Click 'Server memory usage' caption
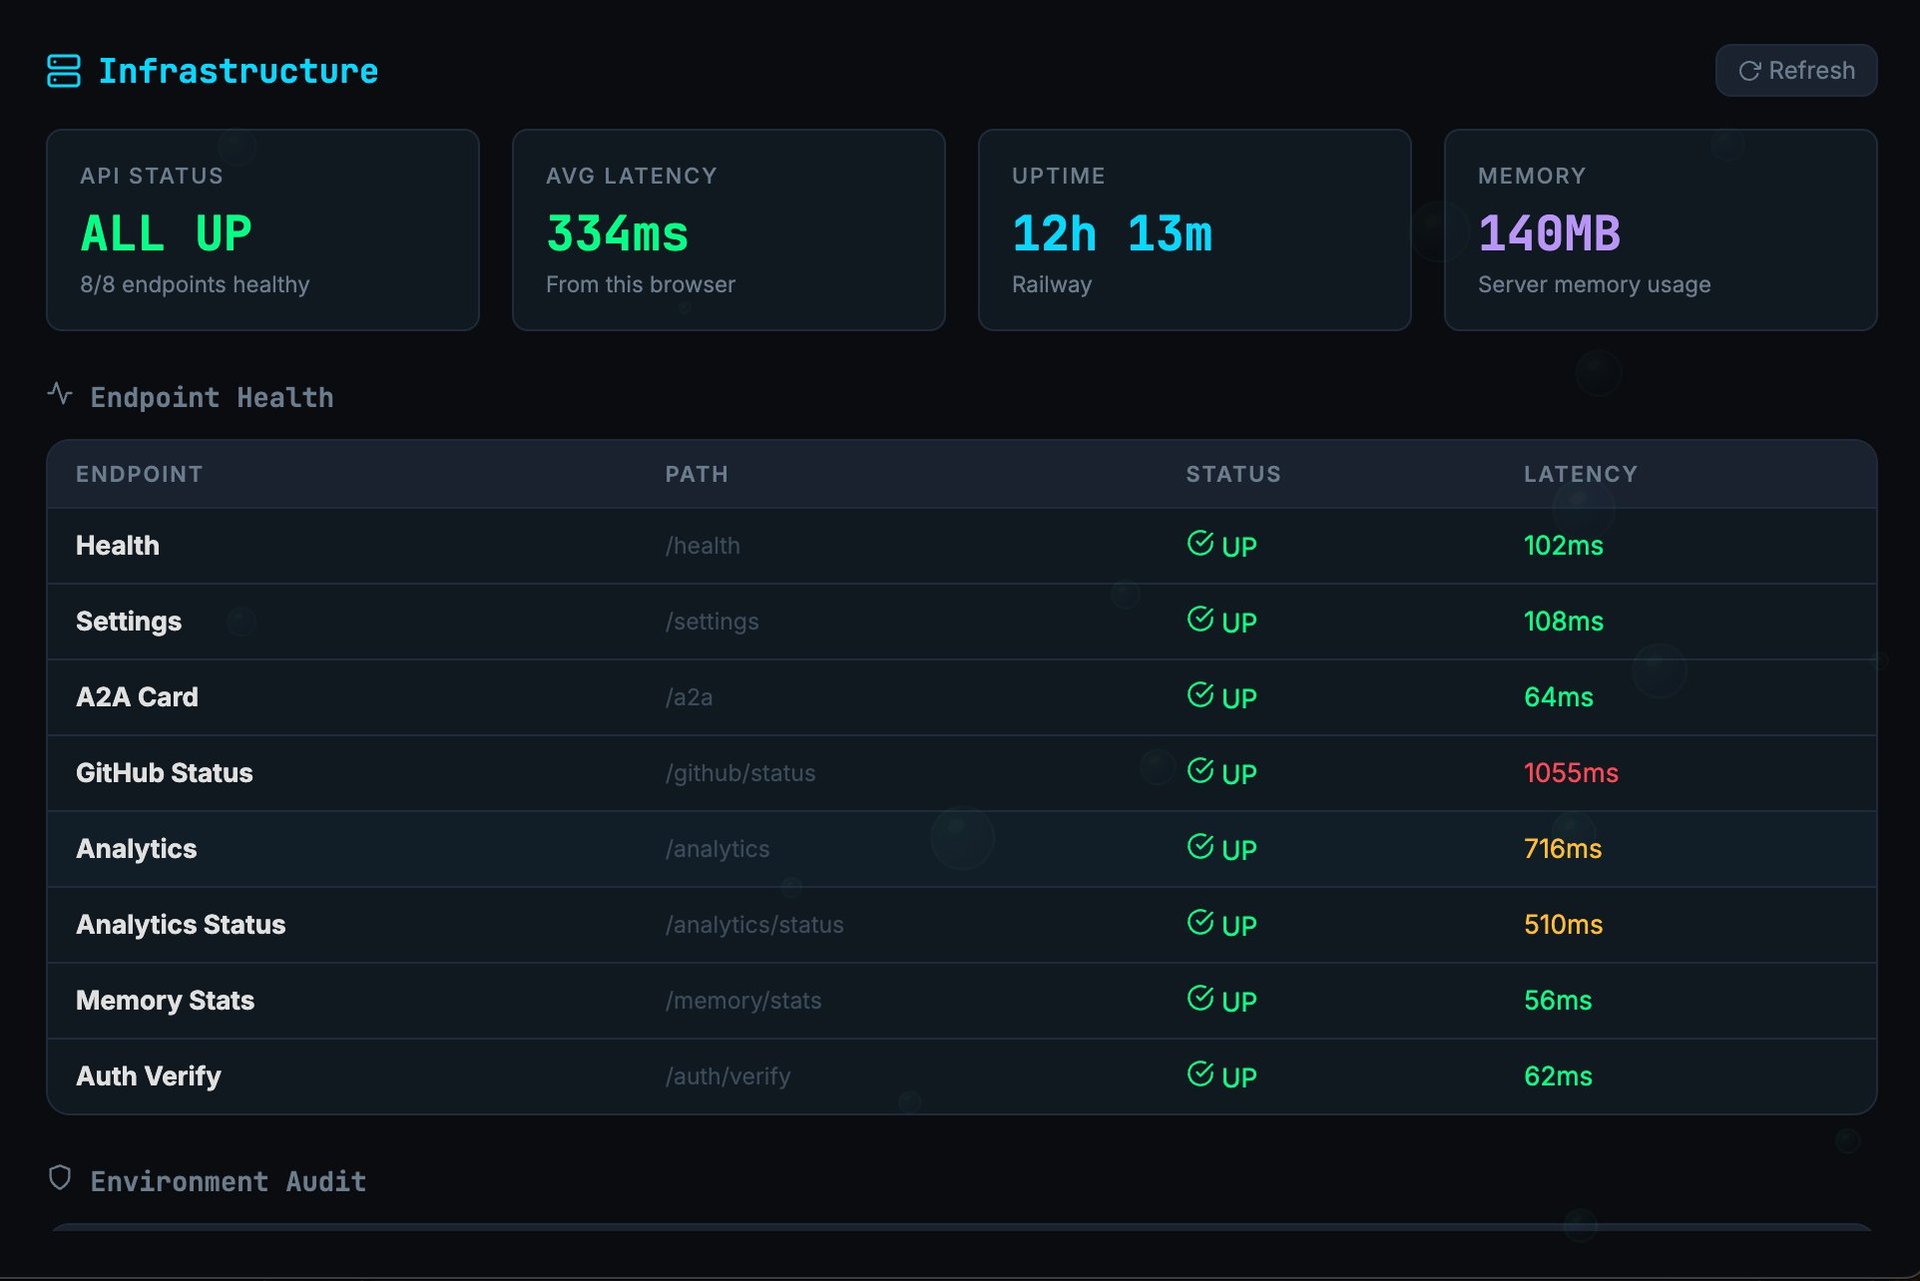The width and height of the screenshot is (1920, 1281). tap(1594, 285)
